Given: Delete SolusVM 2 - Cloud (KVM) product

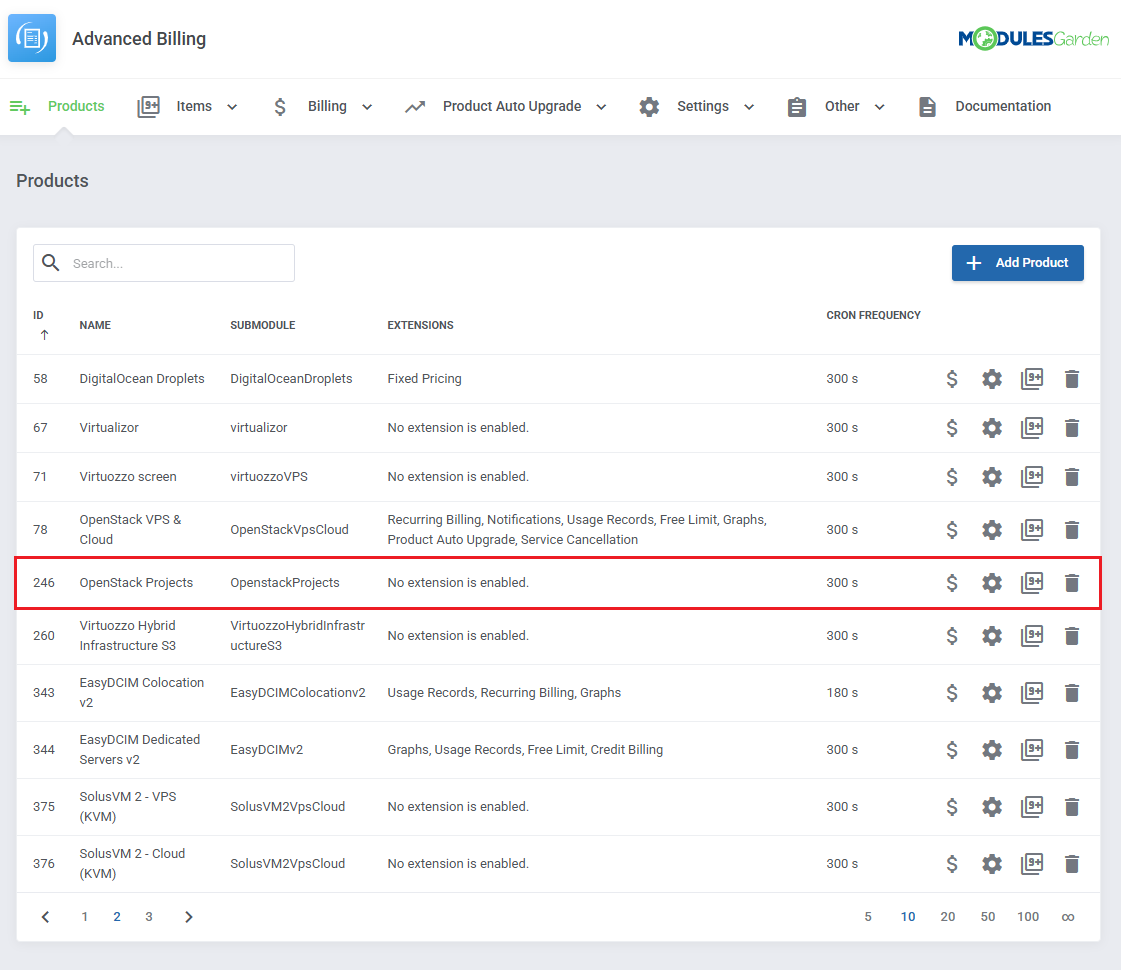Looking at the screenshot, I should tap(1072, 863).
